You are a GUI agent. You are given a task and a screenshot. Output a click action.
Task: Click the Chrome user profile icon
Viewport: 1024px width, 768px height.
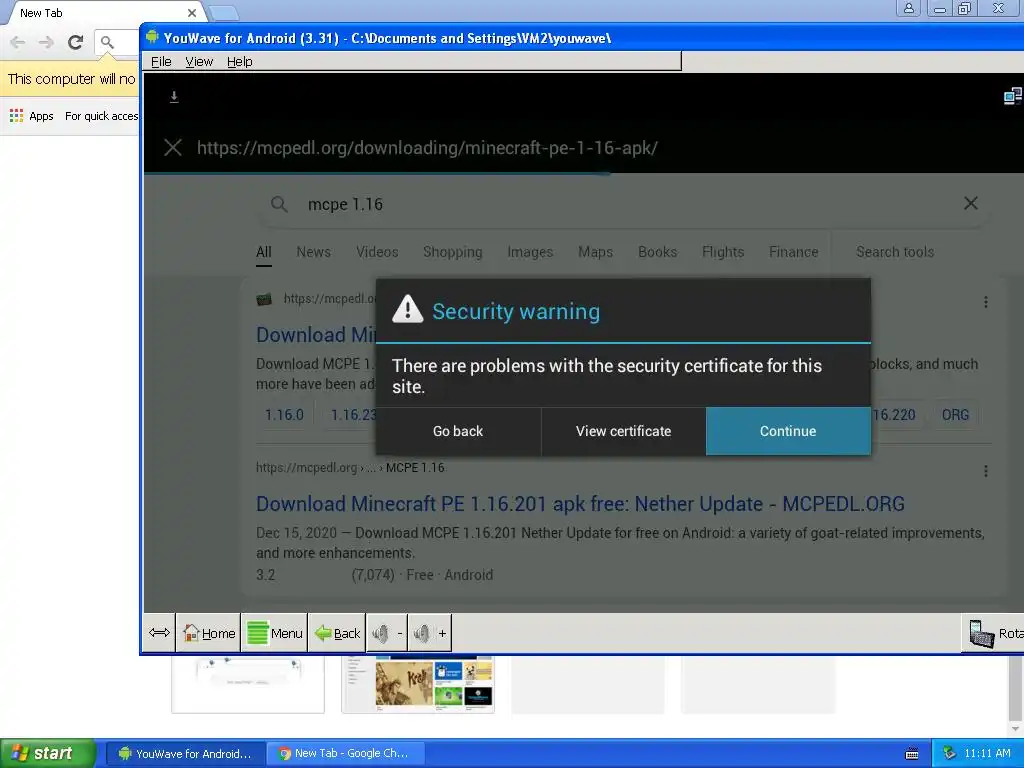click(908, 8)
